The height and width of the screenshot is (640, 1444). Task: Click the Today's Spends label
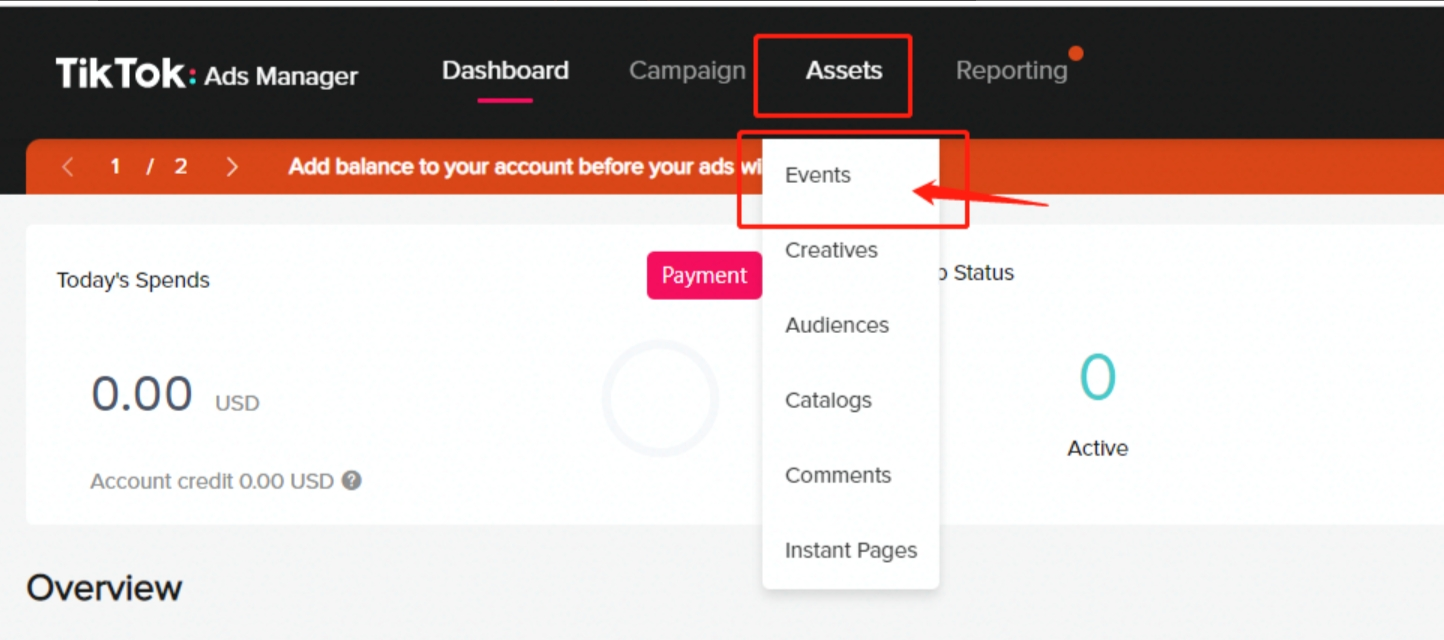pos(133,280)
